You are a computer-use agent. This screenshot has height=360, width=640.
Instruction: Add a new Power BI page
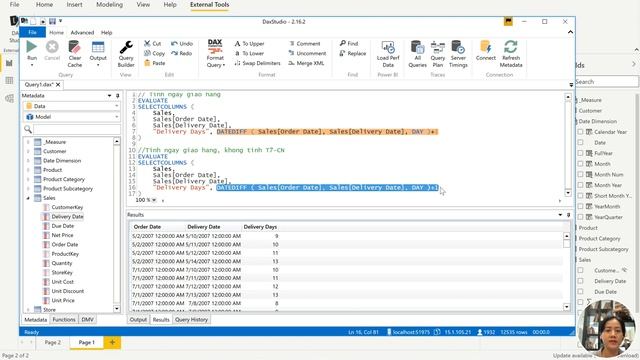[112, 342]
